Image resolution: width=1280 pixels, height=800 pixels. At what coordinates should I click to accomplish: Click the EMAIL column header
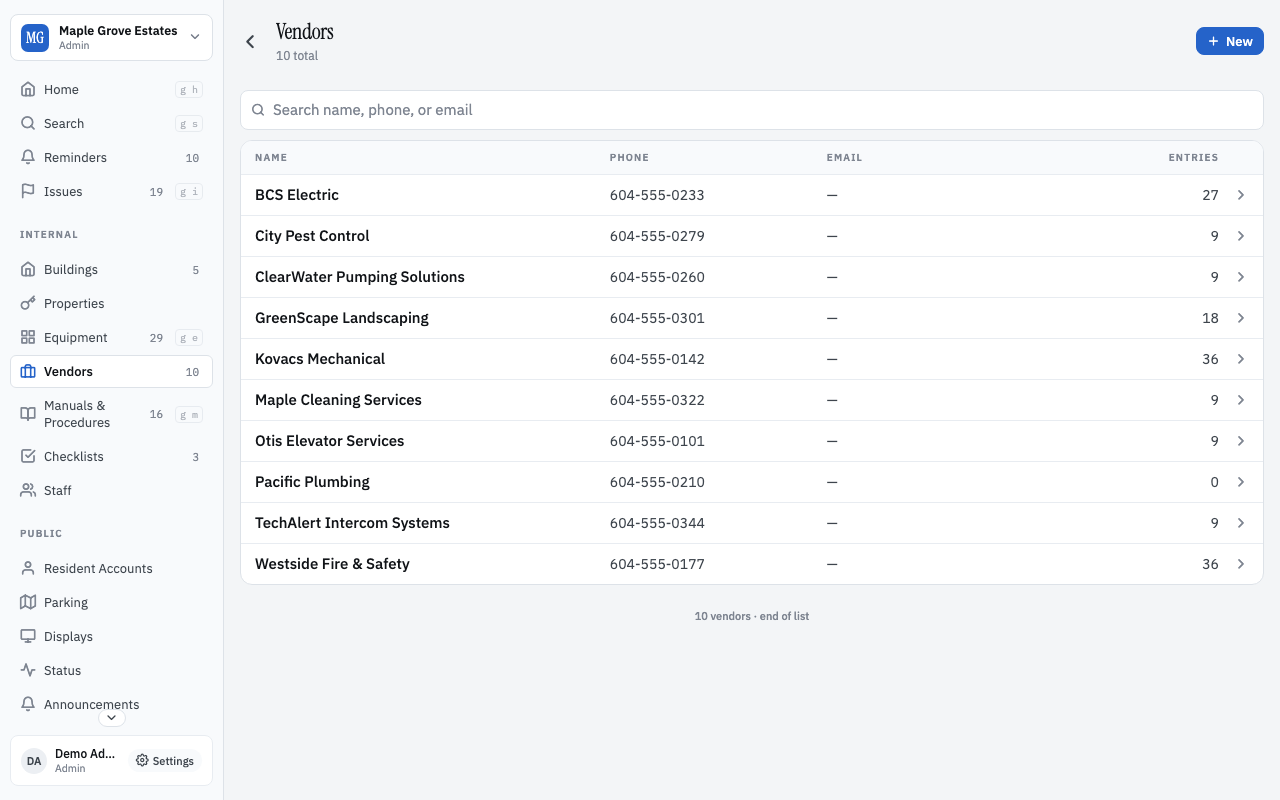[844, 158]
